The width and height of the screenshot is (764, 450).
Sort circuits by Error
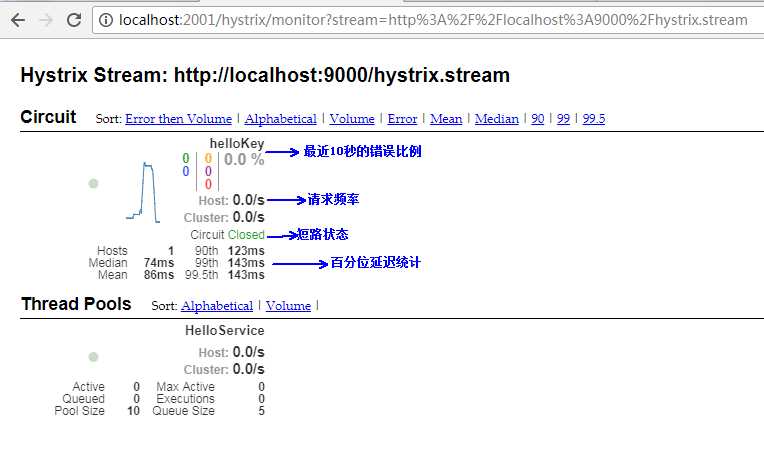pos(402,119)
